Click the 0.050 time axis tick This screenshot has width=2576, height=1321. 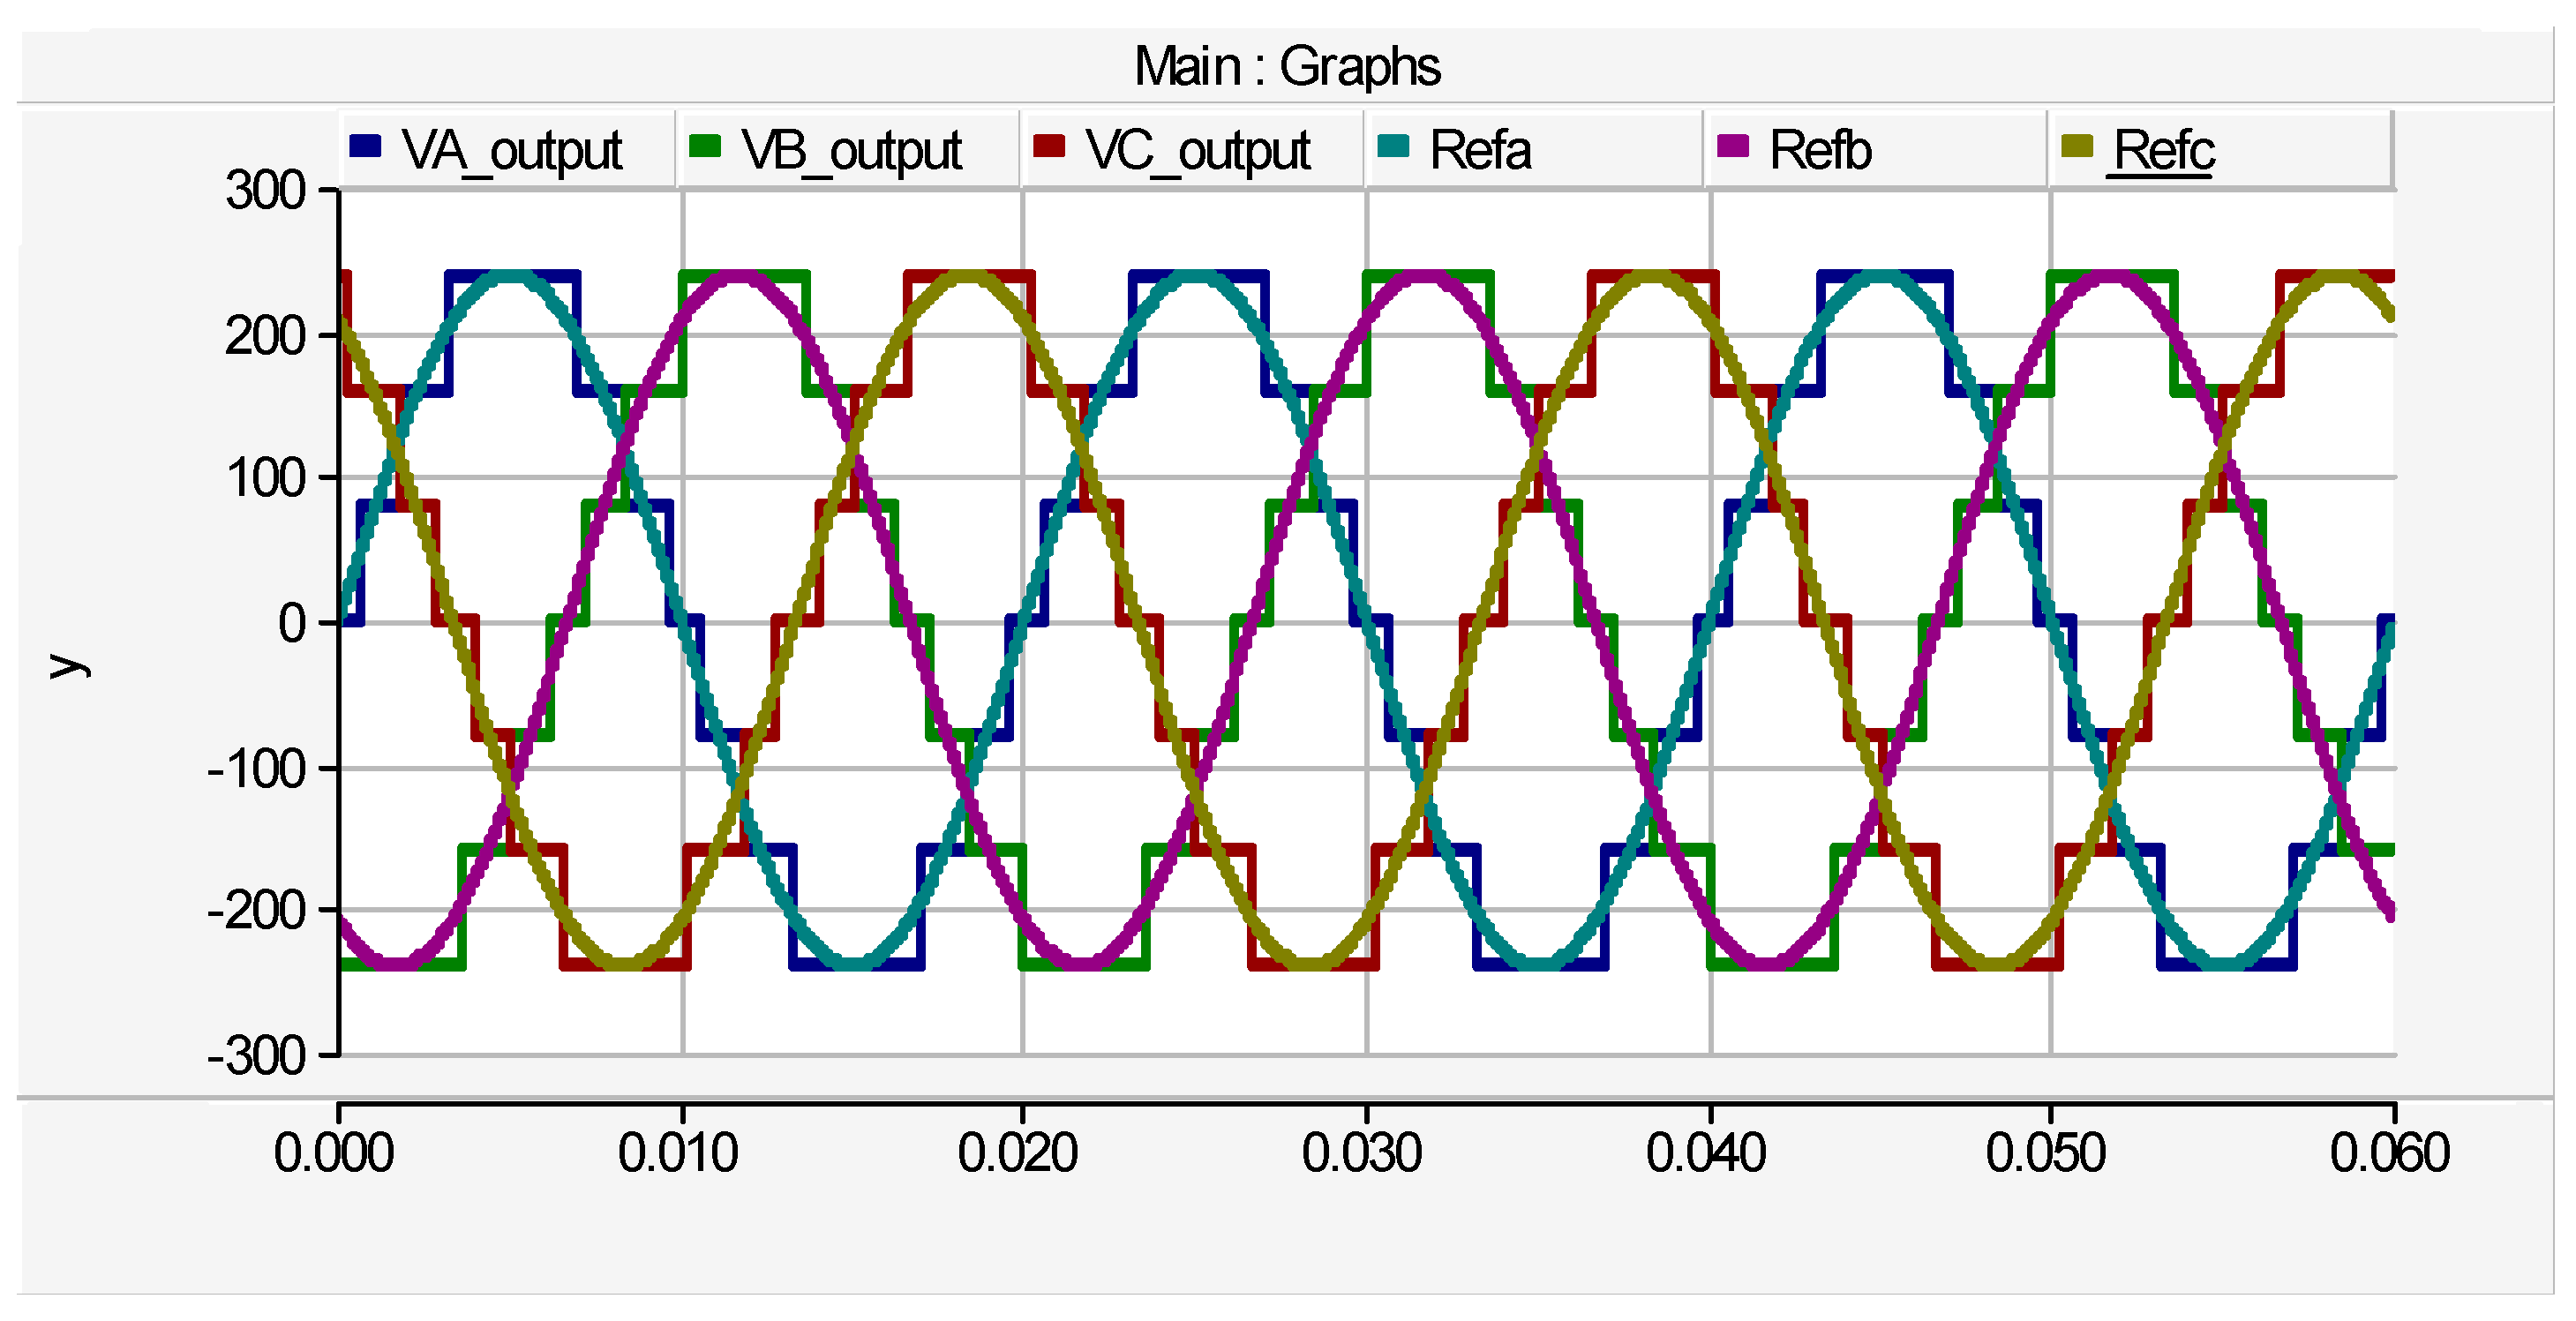point(2046,1153)
